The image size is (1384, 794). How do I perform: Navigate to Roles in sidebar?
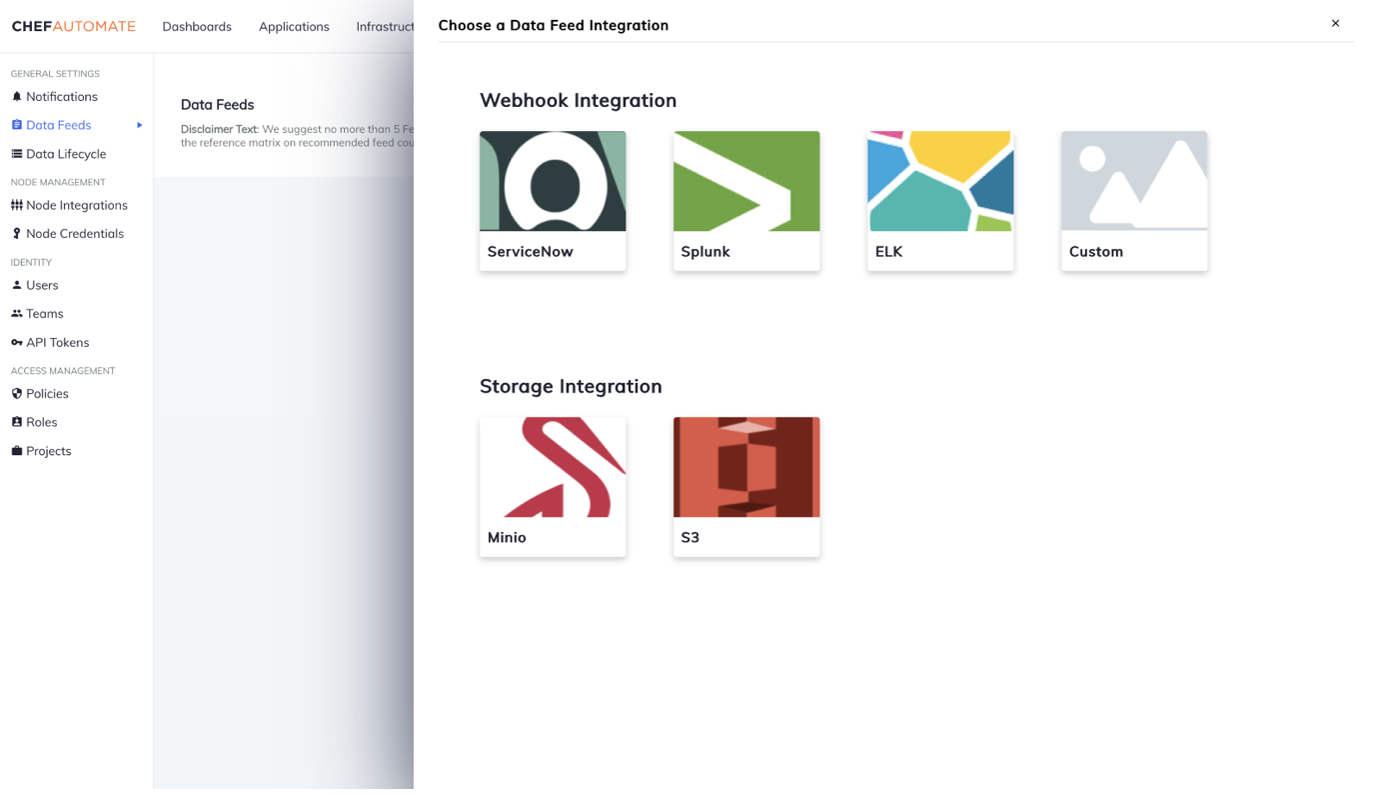pyautogui.click(x=41, y=422)
